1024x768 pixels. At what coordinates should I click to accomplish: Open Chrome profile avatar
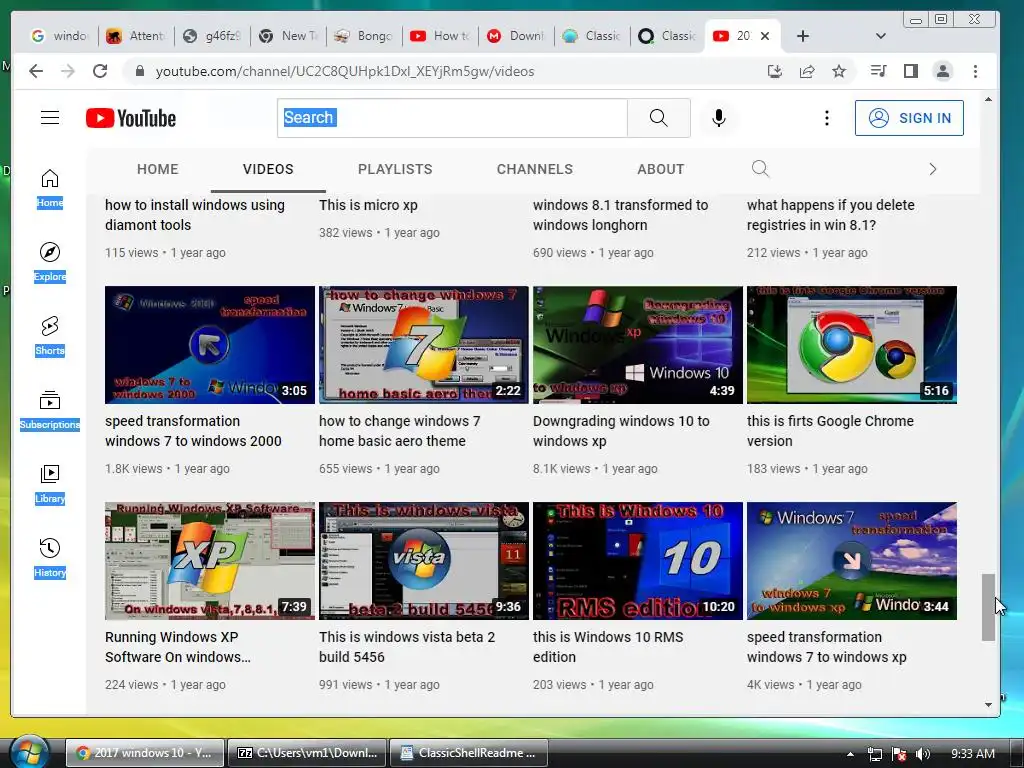point(942,71)
